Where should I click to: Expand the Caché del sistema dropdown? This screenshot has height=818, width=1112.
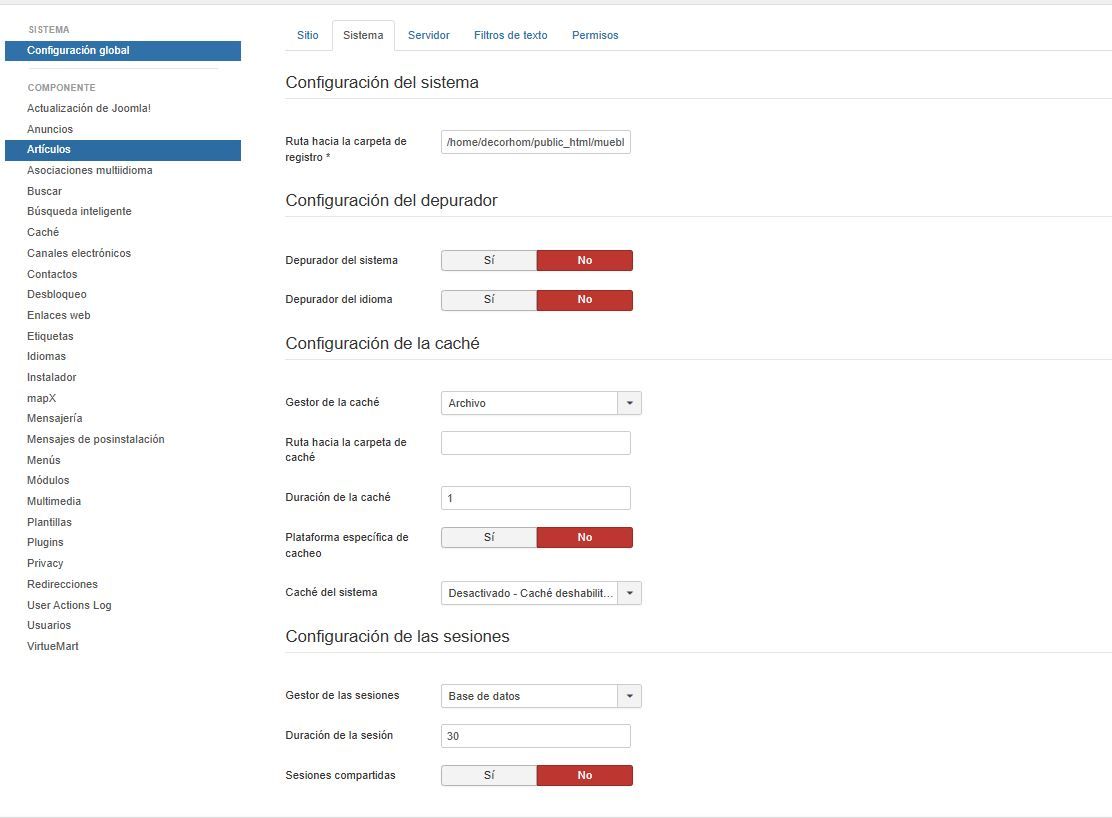tap(540, 593)
